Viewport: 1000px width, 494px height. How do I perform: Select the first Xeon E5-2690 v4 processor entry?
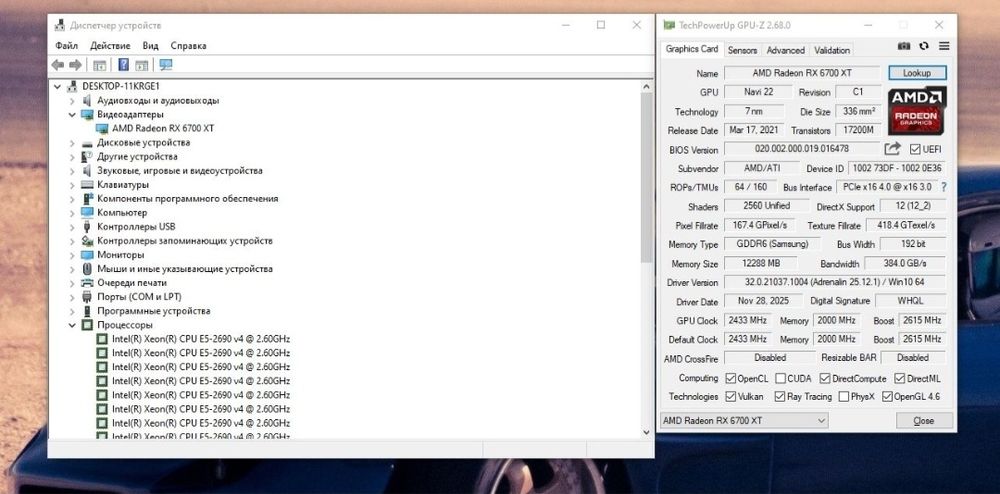tap(201, 339)
